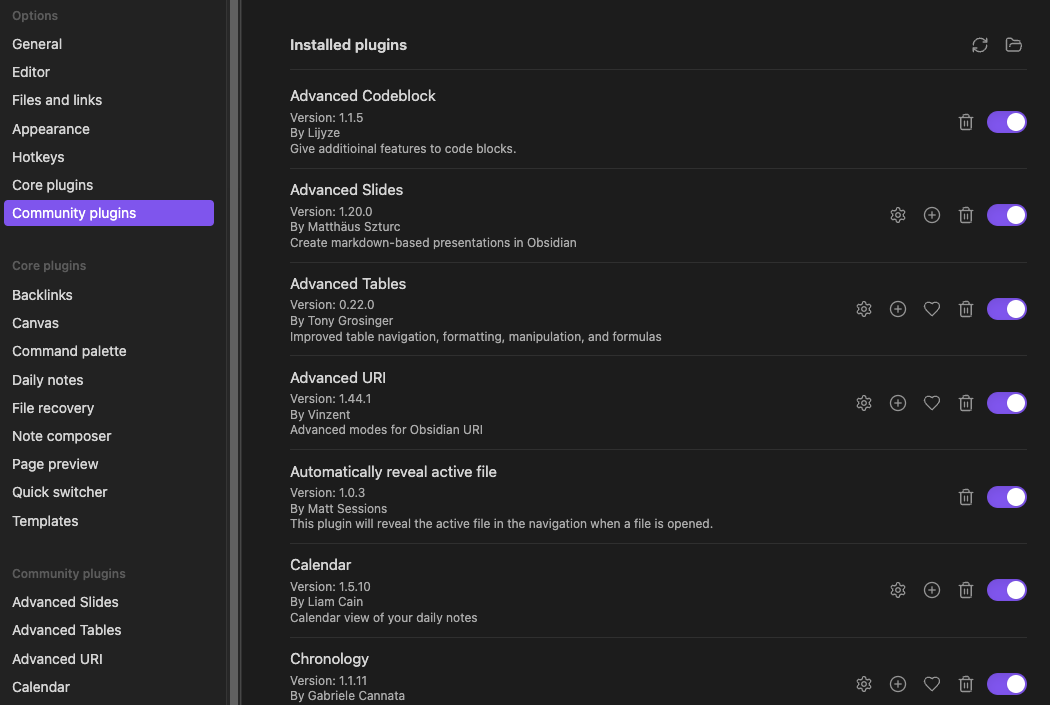Click the 'Advanced Codeblock' plugin title
This screenshot has width=1050, height=705.
pos(362,96)
